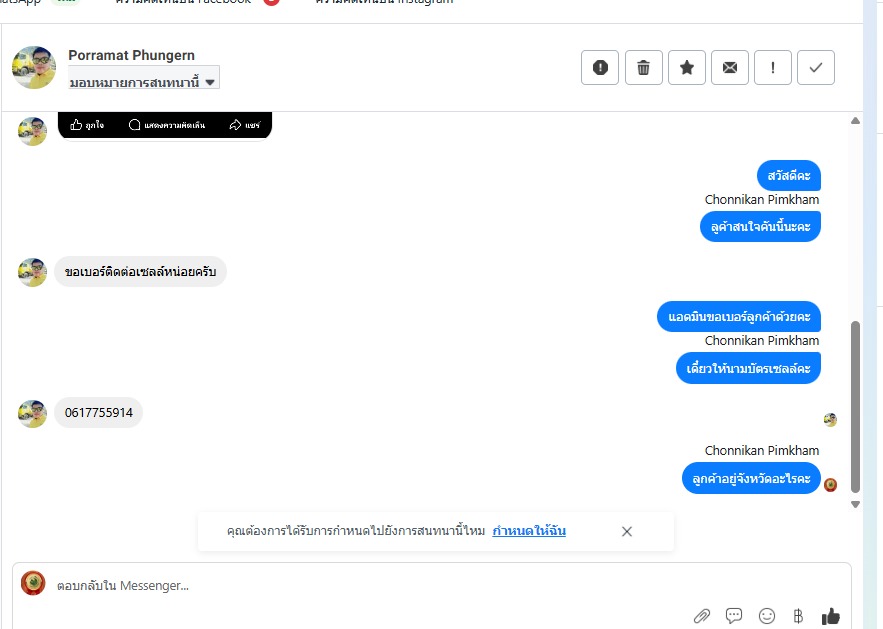Send a thumbs-up like

[831, 617]
